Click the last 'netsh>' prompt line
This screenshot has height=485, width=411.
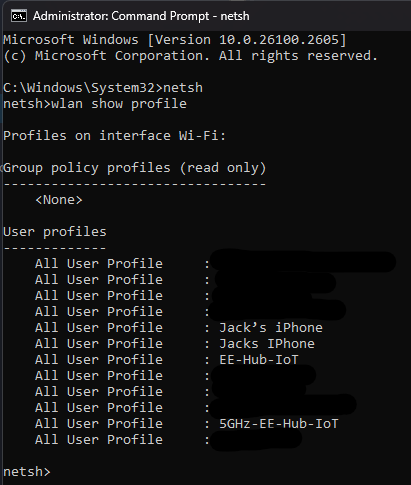tap(27, 472)
